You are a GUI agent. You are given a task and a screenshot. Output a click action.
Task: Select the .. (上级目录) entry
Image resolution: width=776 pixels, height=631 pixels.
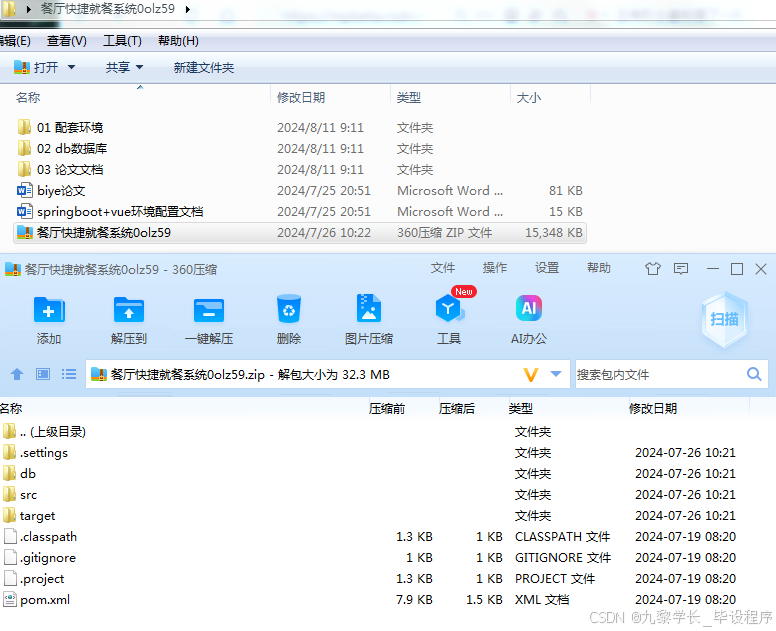44,432
